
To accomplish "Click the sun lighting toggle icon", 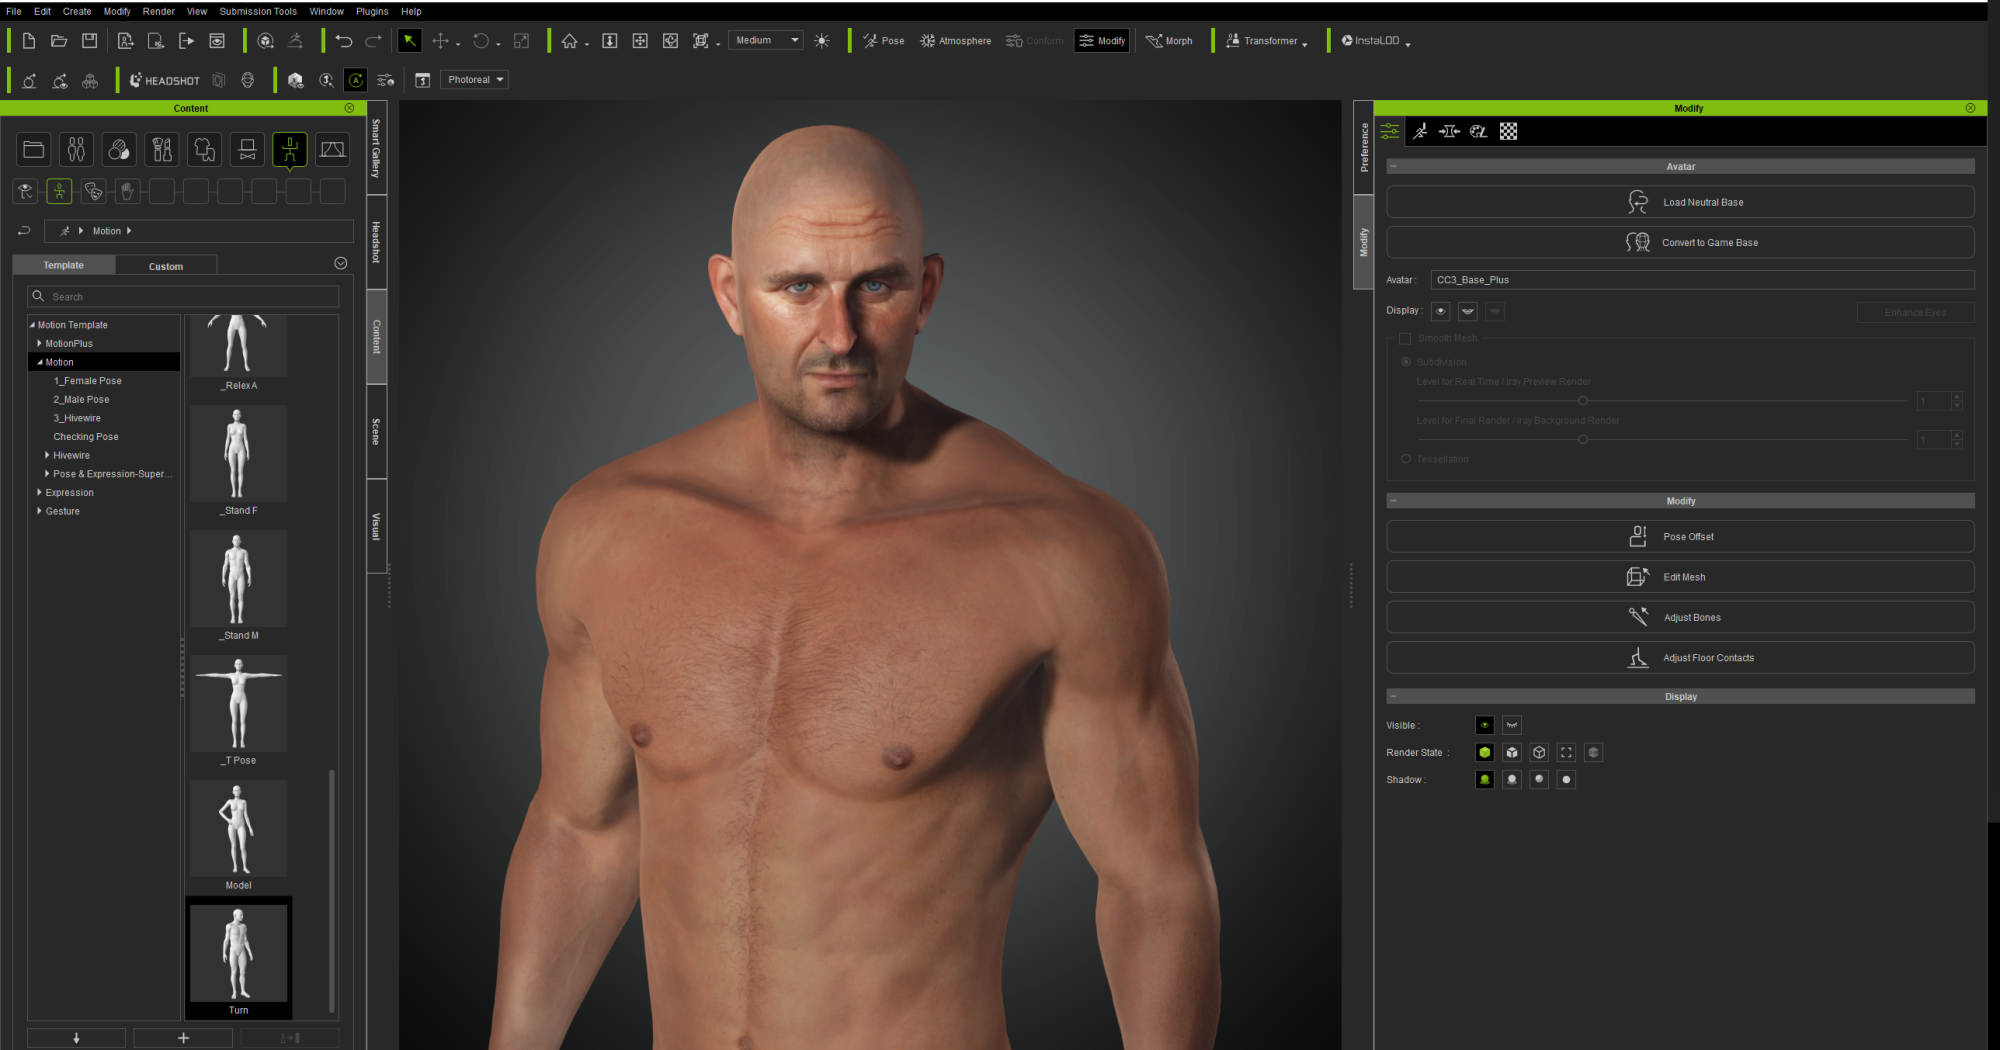I will [x=822, y=41].
